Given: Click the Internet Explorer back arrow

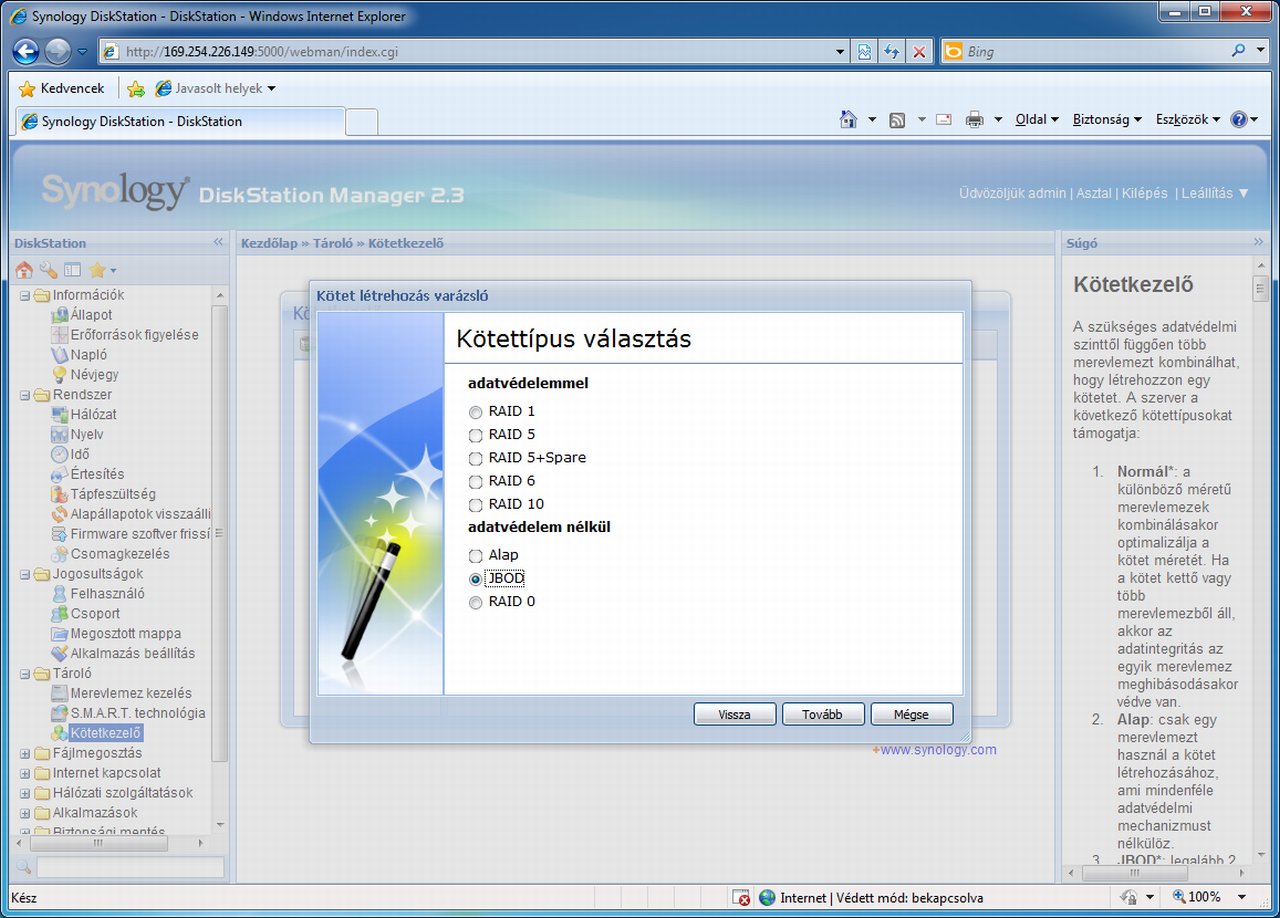Looking at the screenshot, I should point(26,51).
